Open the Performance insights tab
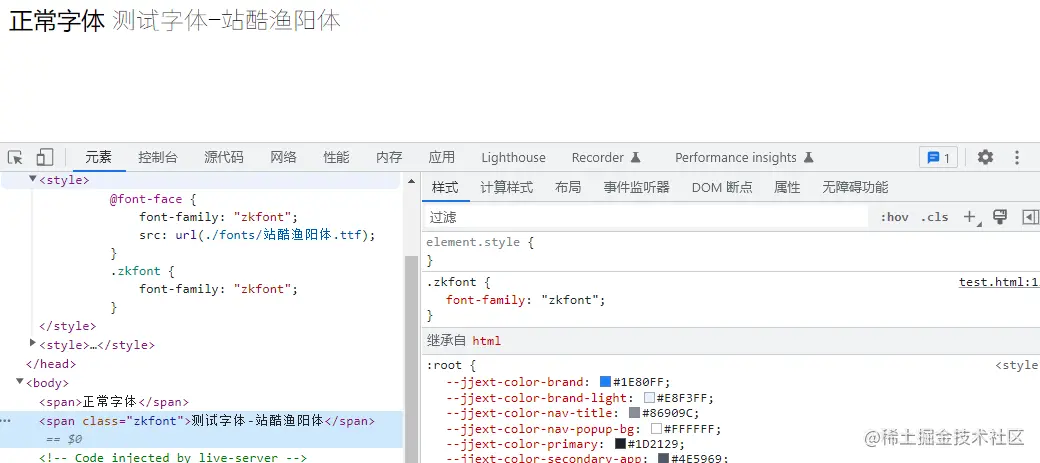This screenshot has width=1040, height=463. (x=744, y=157)
